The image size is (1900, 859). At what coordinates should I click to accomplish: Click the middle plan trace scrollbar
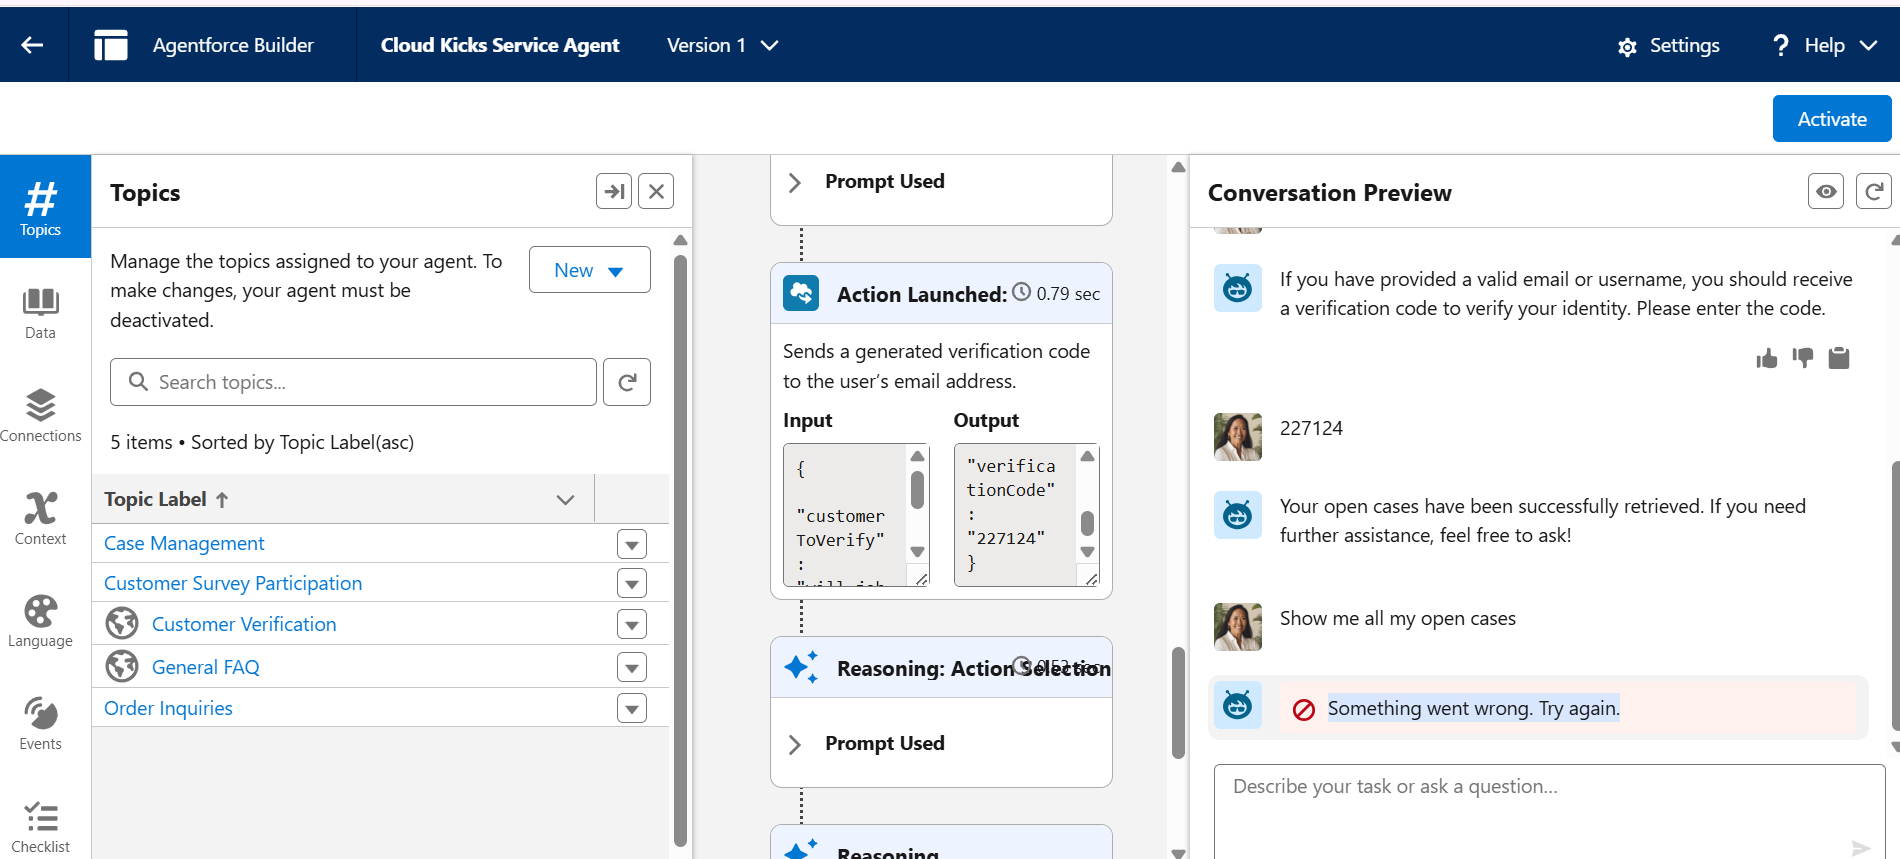[x=1178, y=703]
